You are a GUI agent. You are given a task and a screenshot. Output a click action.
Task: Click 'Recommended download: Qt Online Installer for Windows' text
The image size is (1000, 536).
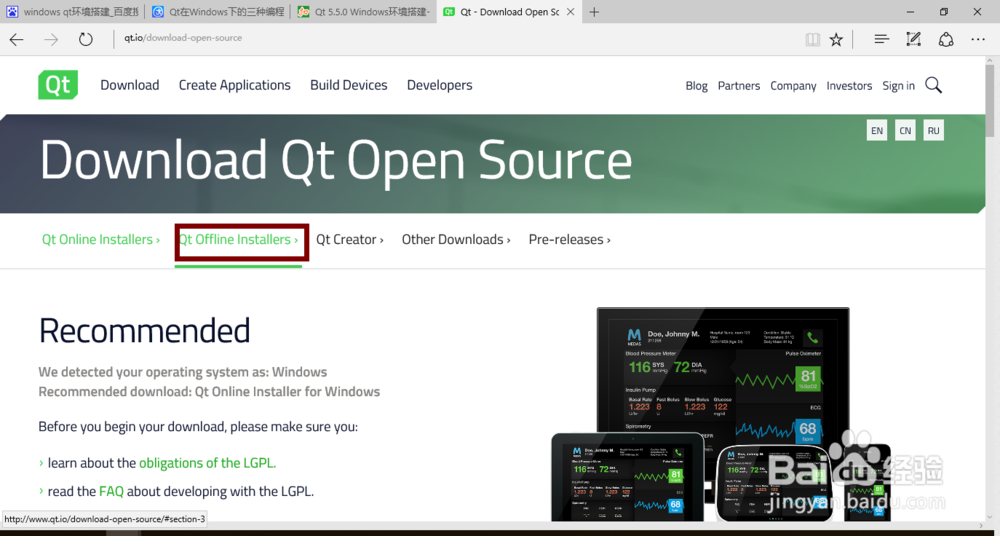pyautogui.click(x=209, y=392)
